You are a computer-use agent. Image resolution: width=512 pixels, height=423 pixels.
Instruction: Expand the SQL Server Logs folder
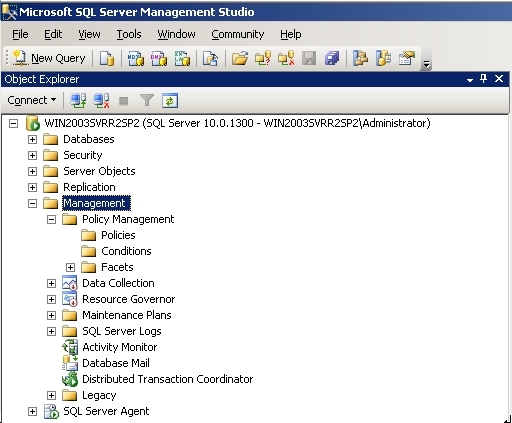pos(51,331)
